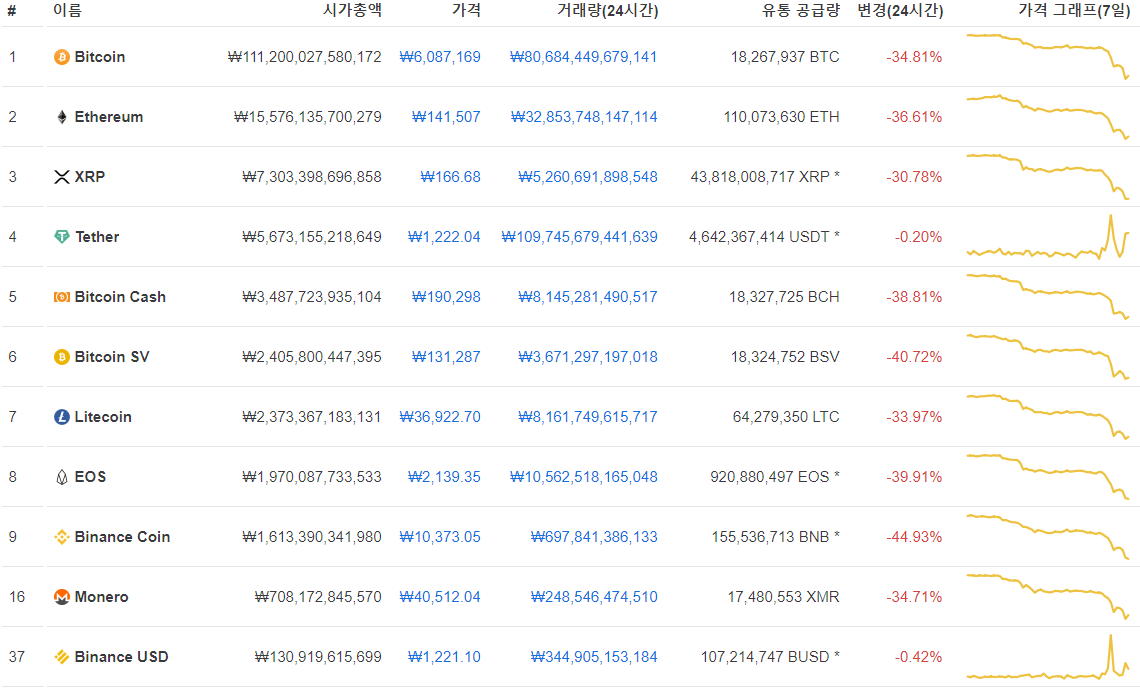The image size is (1140, 691).
Task: Open the Bitcoin Cash name link
Action: pos(120,297)
